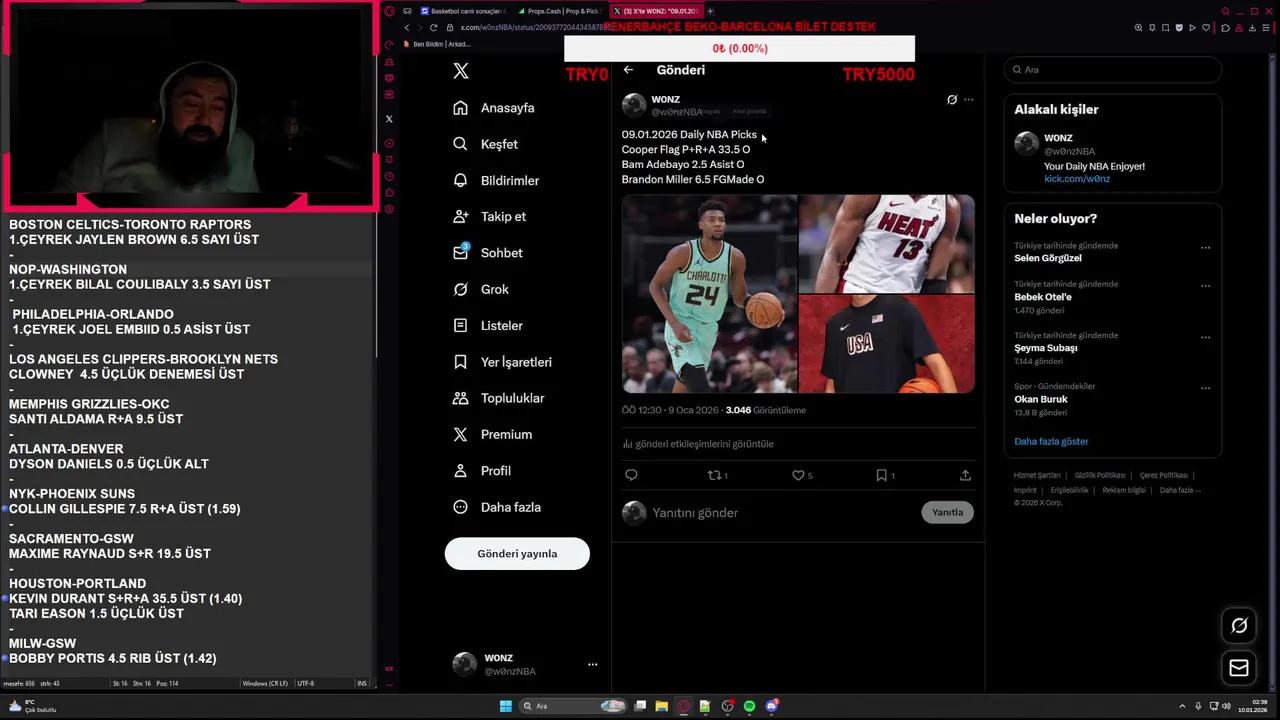Open Yer İşaretleri bookmarks
1280x720 pixels.
502,362
